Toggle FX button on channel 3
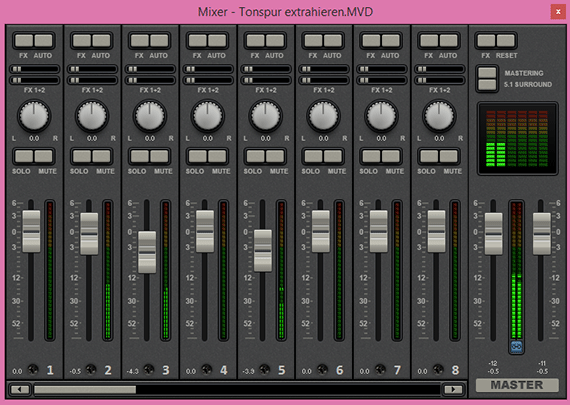Image resolution: width=570 pixels, height=405 pixels. [140, 41]
